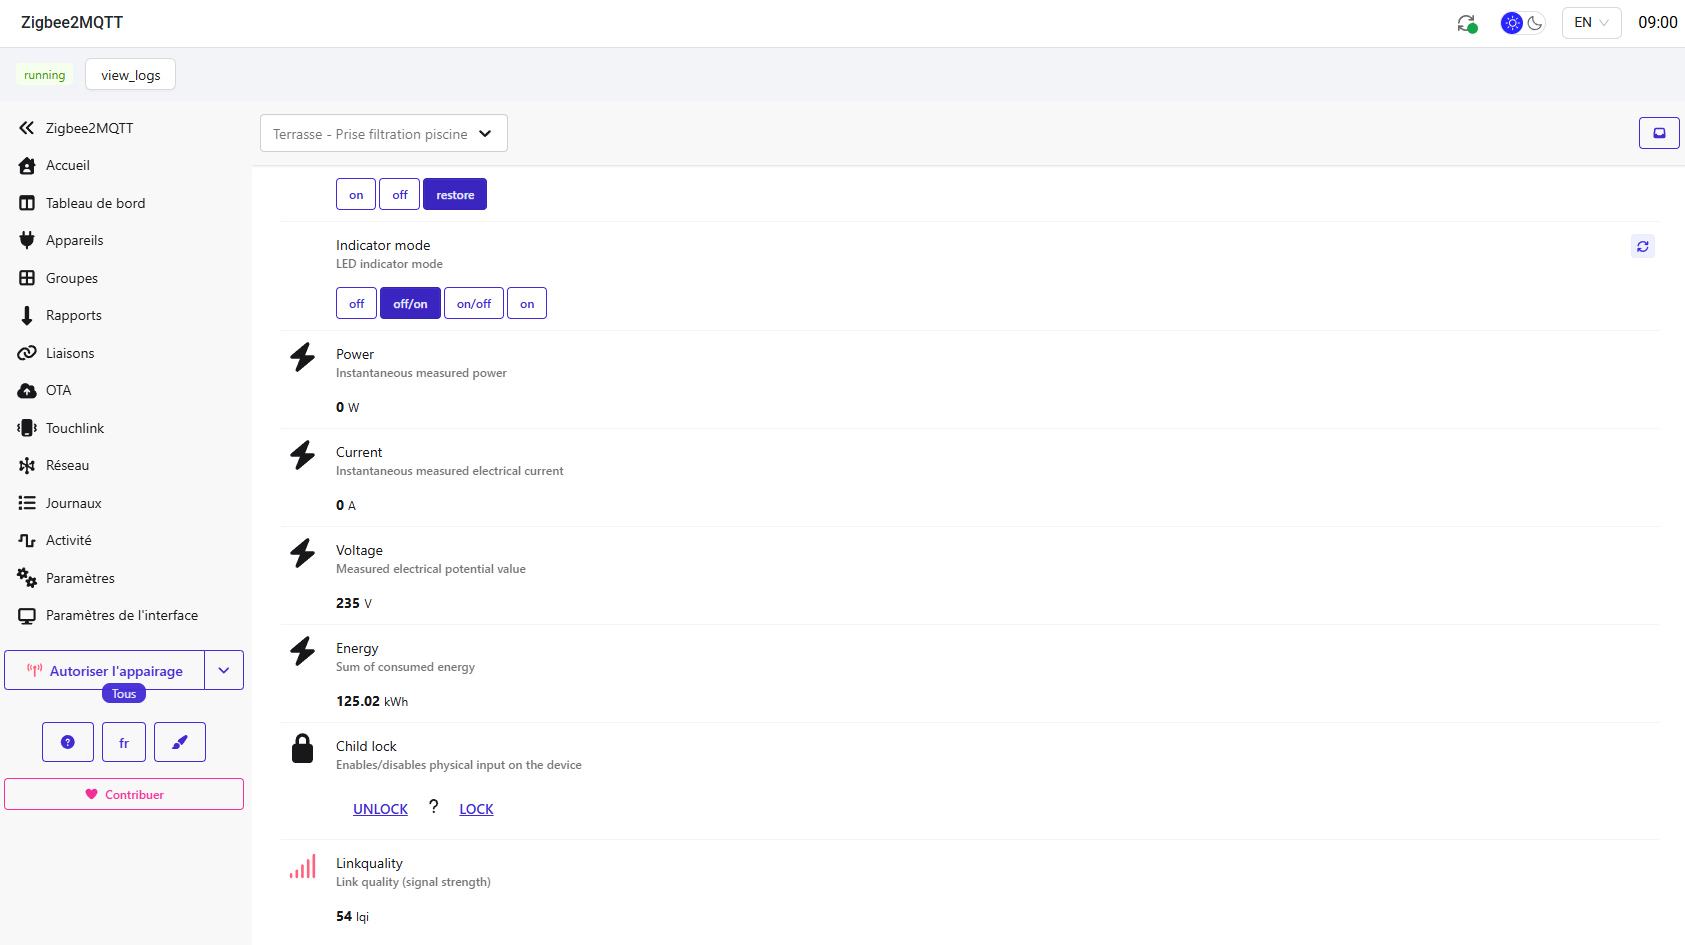The height and width of the screenshot is (945, 1685).
Task: Expand the Autoriser l'appairage options arrow
Action: pyautogui.click(x=224, y=671)
